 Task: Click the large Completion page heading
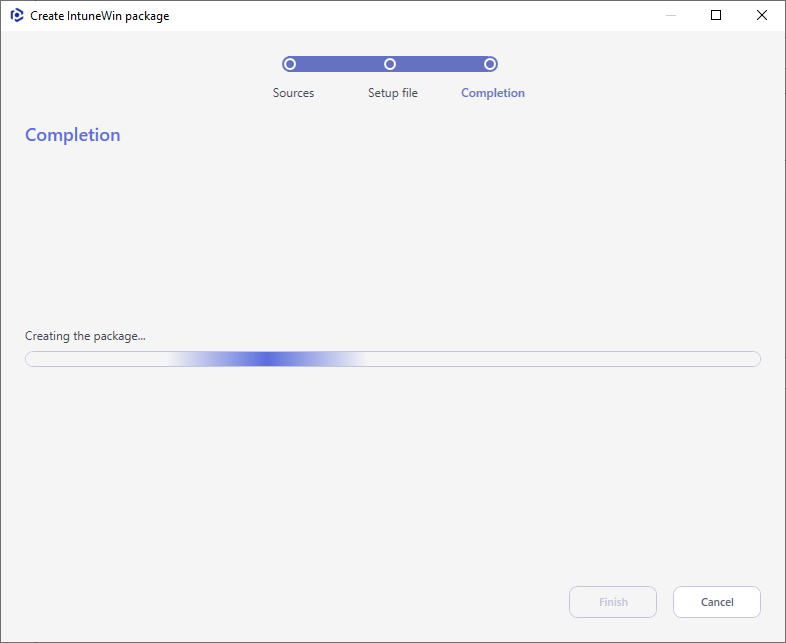(73, 135)
